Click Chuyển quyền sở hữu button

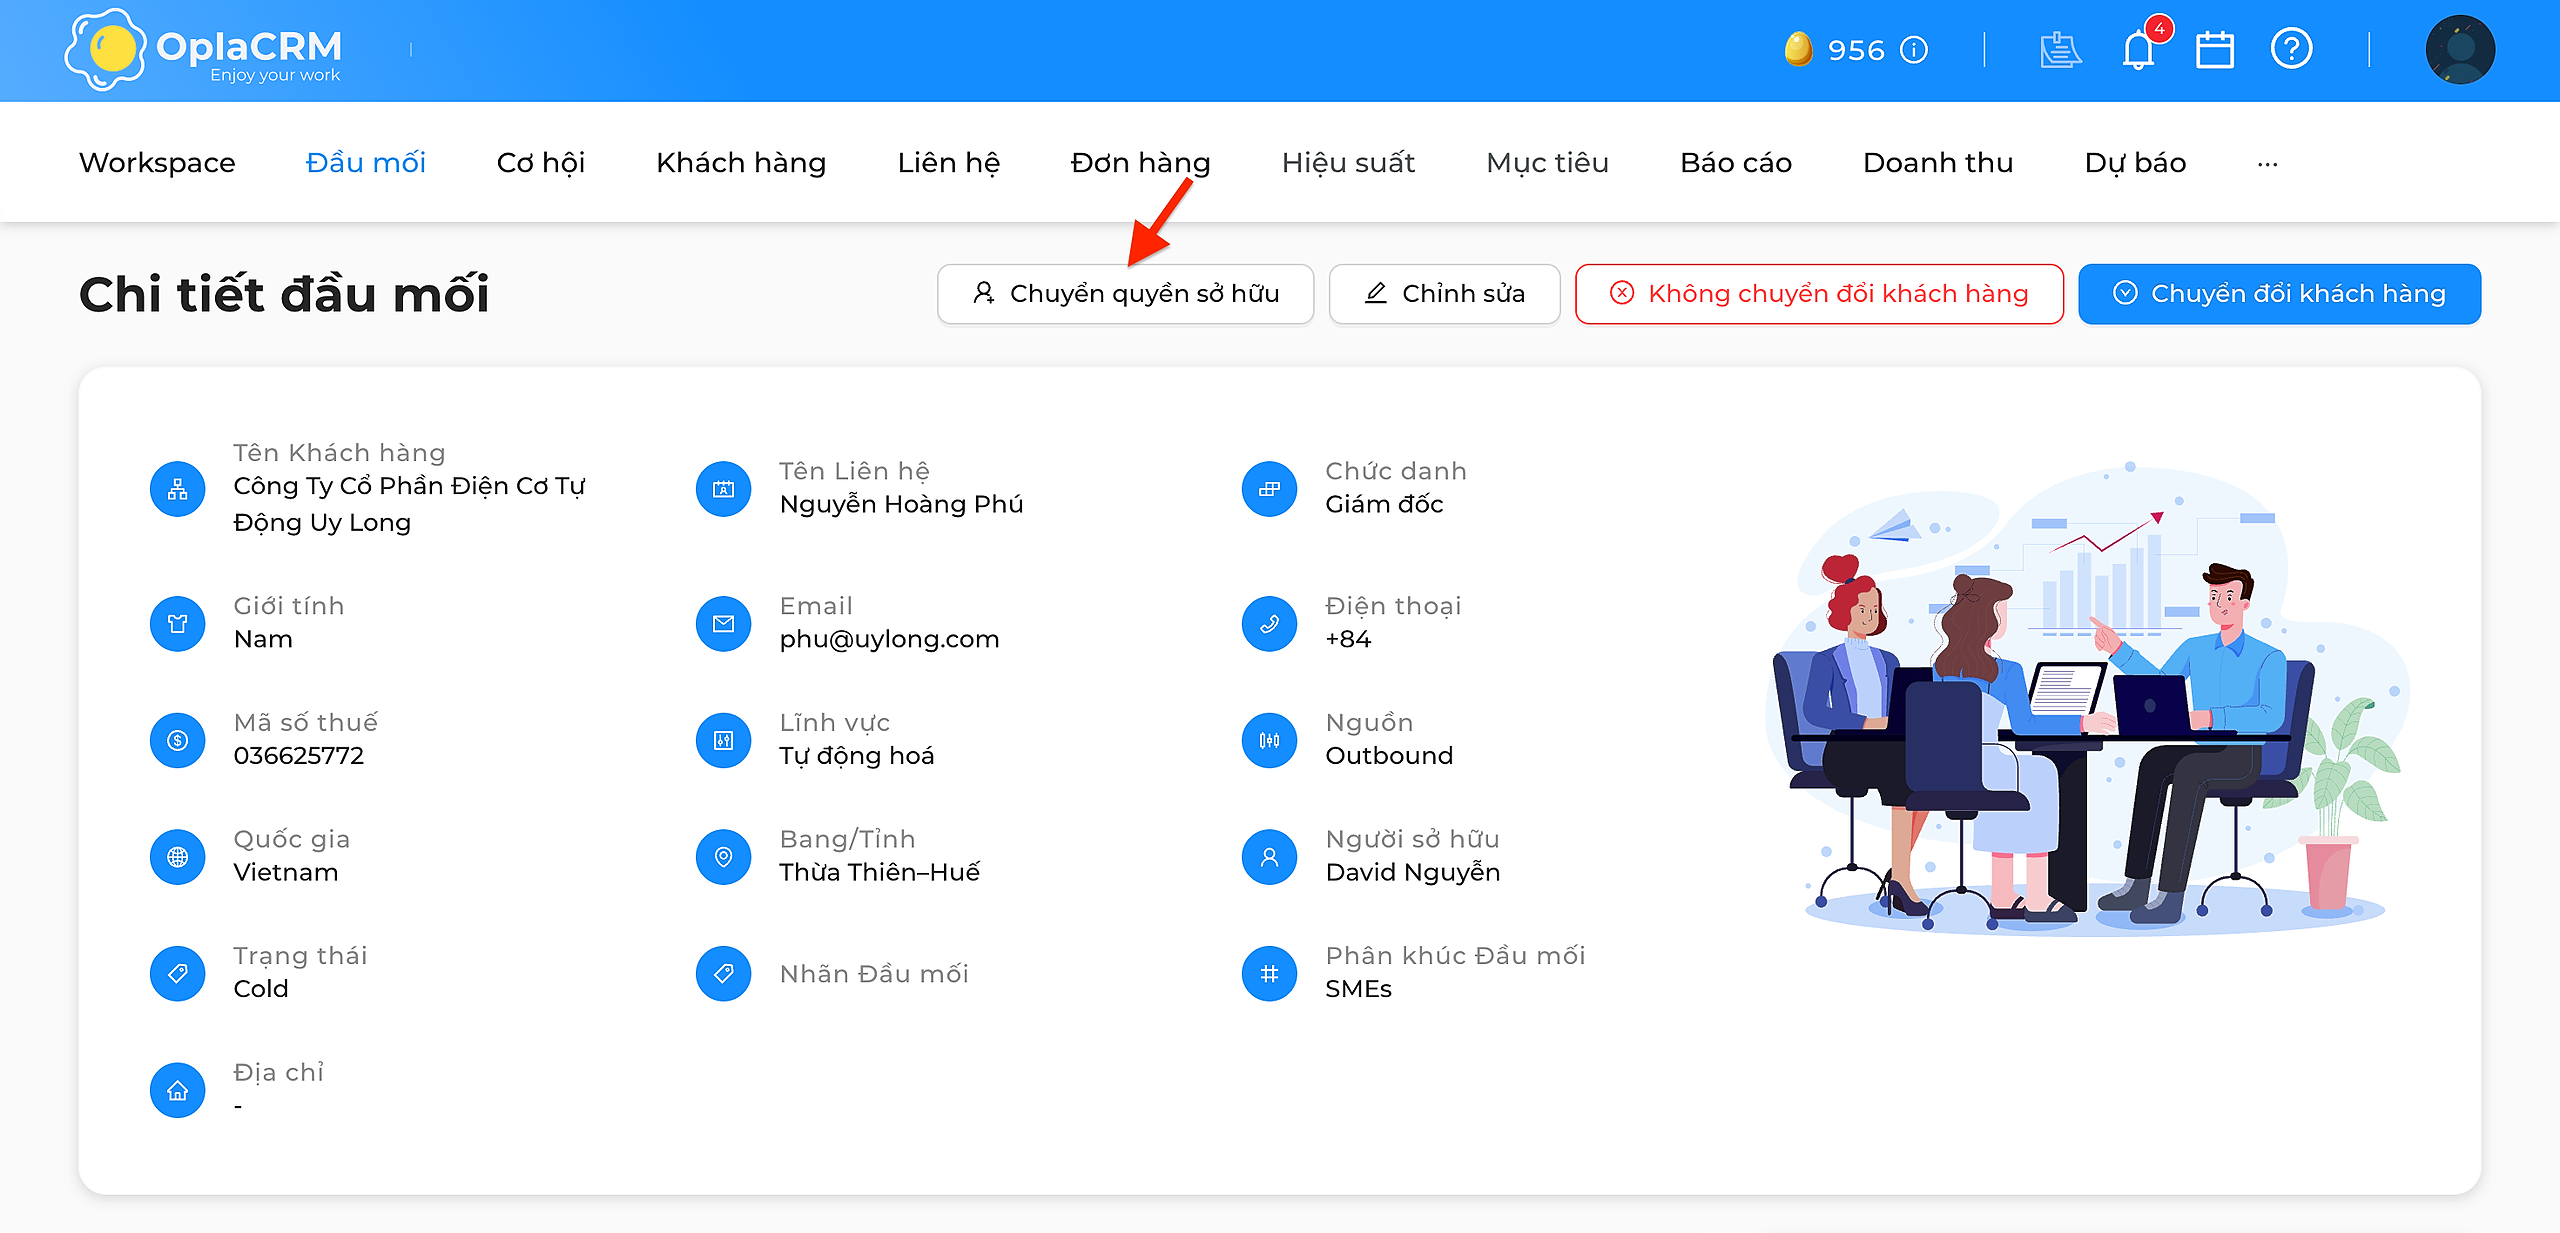[1125, 294]
